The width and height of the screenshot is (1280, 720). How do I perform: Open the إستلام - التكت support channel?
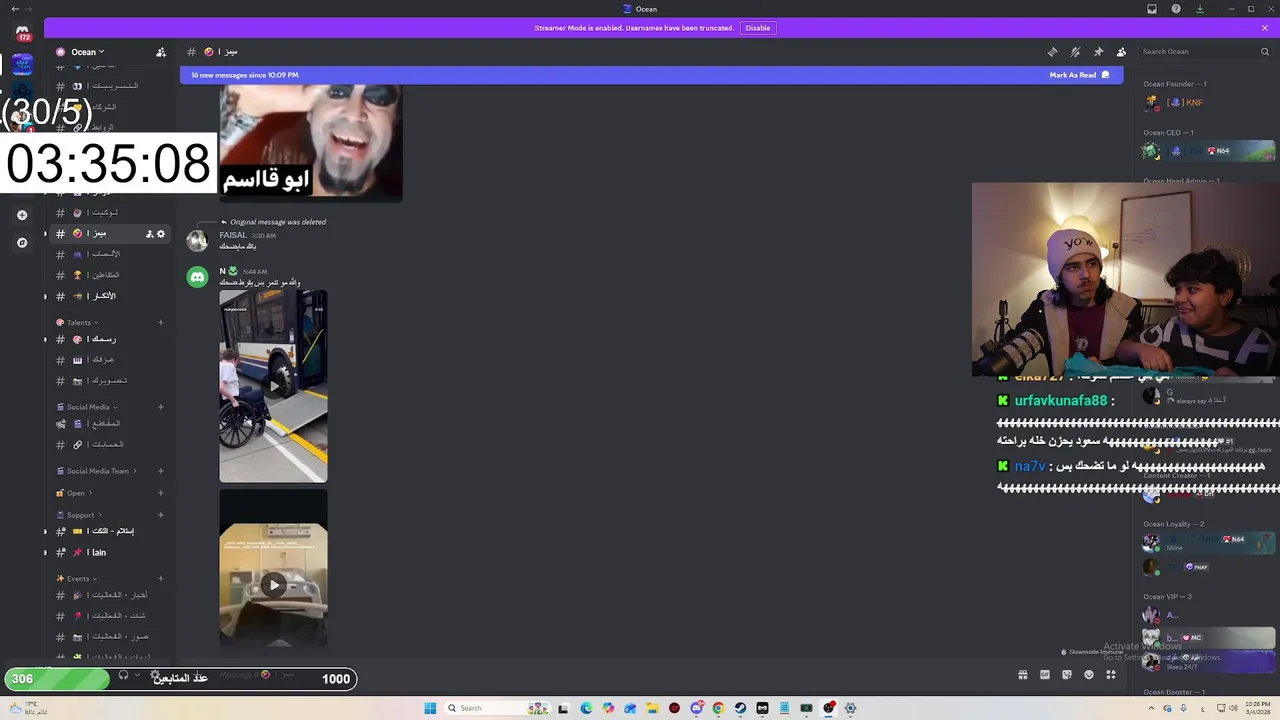110,531
